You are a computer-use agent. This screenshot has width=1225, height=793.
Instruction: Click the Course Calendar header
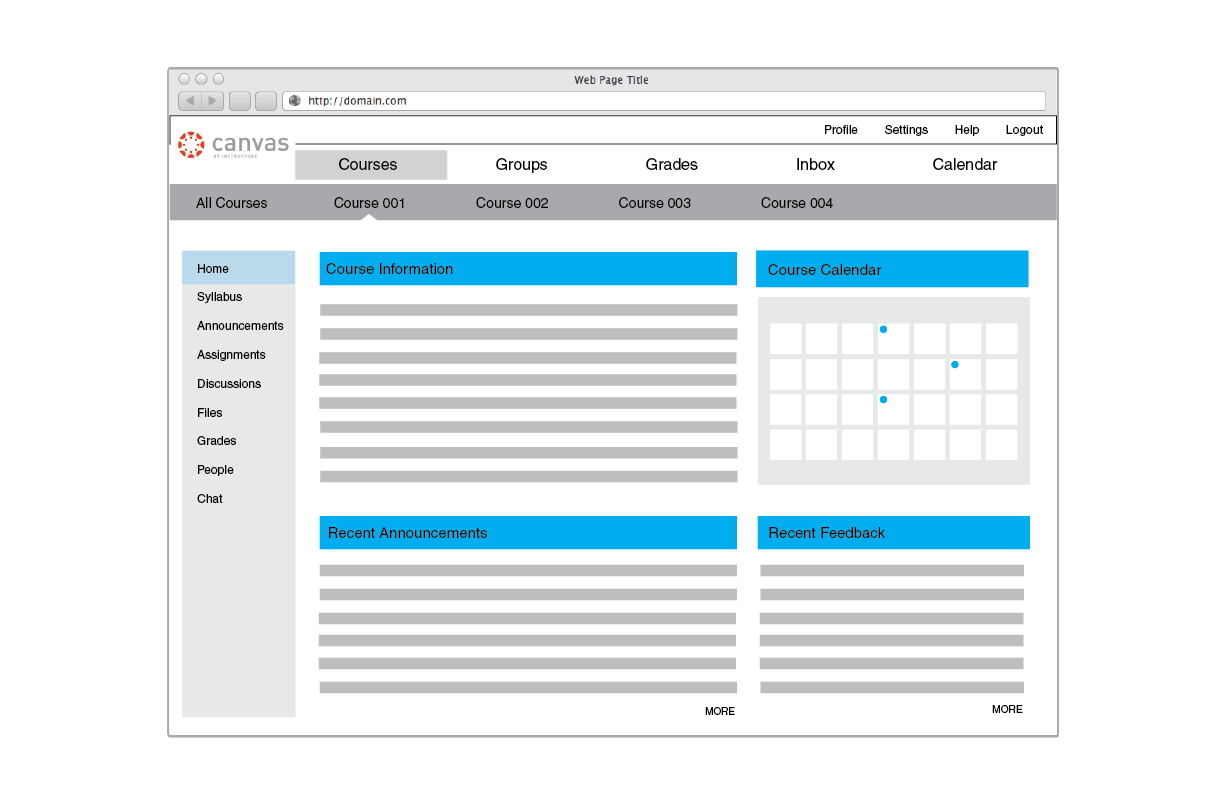point(892,269)
